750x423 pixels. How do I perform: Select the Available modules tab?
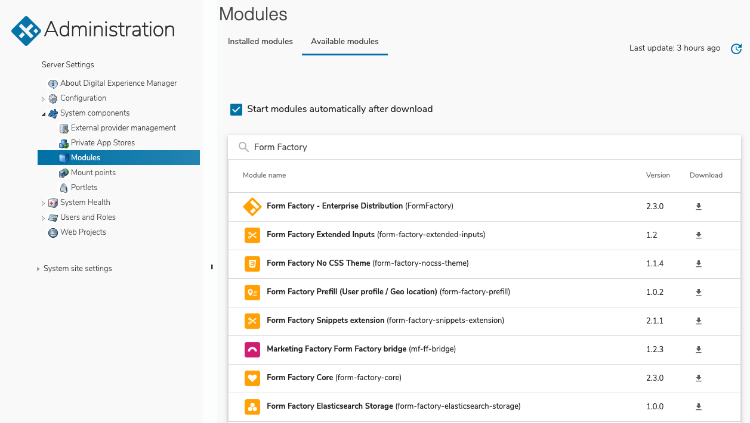(344, 42)
